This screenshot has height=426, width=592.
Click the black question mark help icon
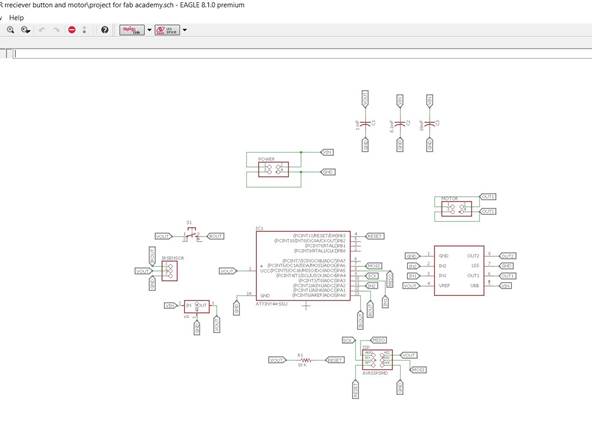pyautogui.click(x=105, y=30)
